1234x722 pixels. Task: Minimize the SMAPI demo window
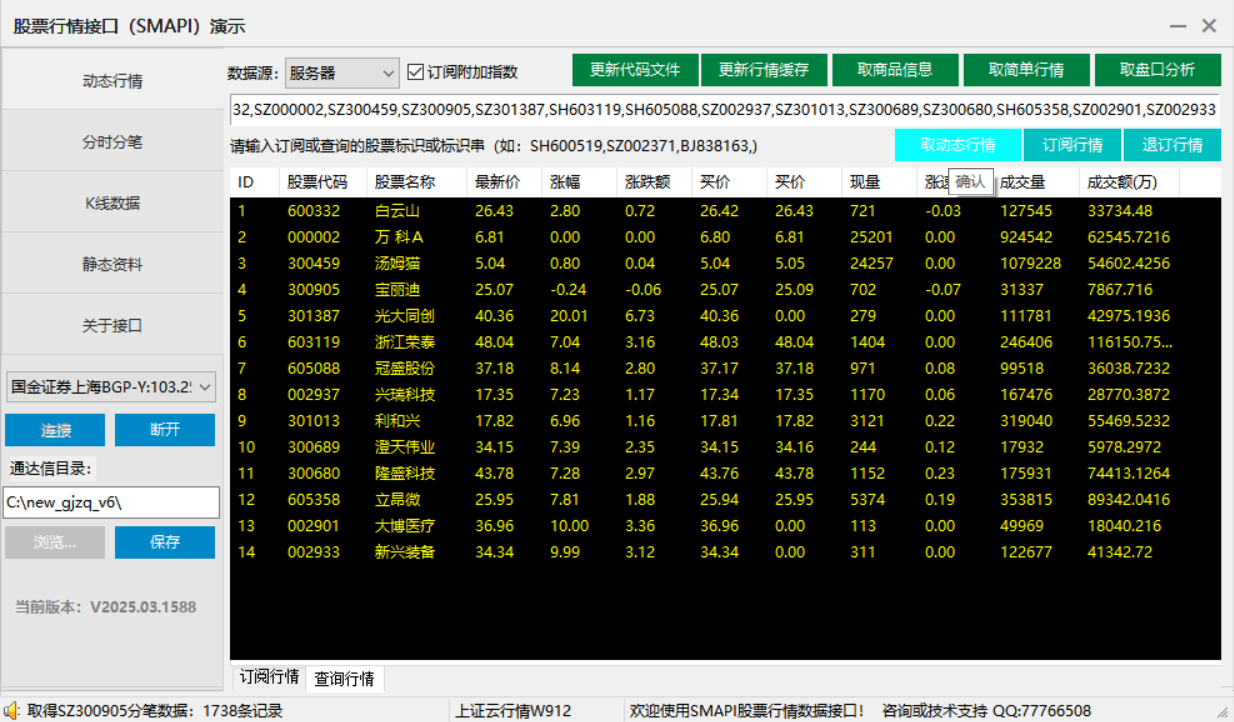(1179, 26)
